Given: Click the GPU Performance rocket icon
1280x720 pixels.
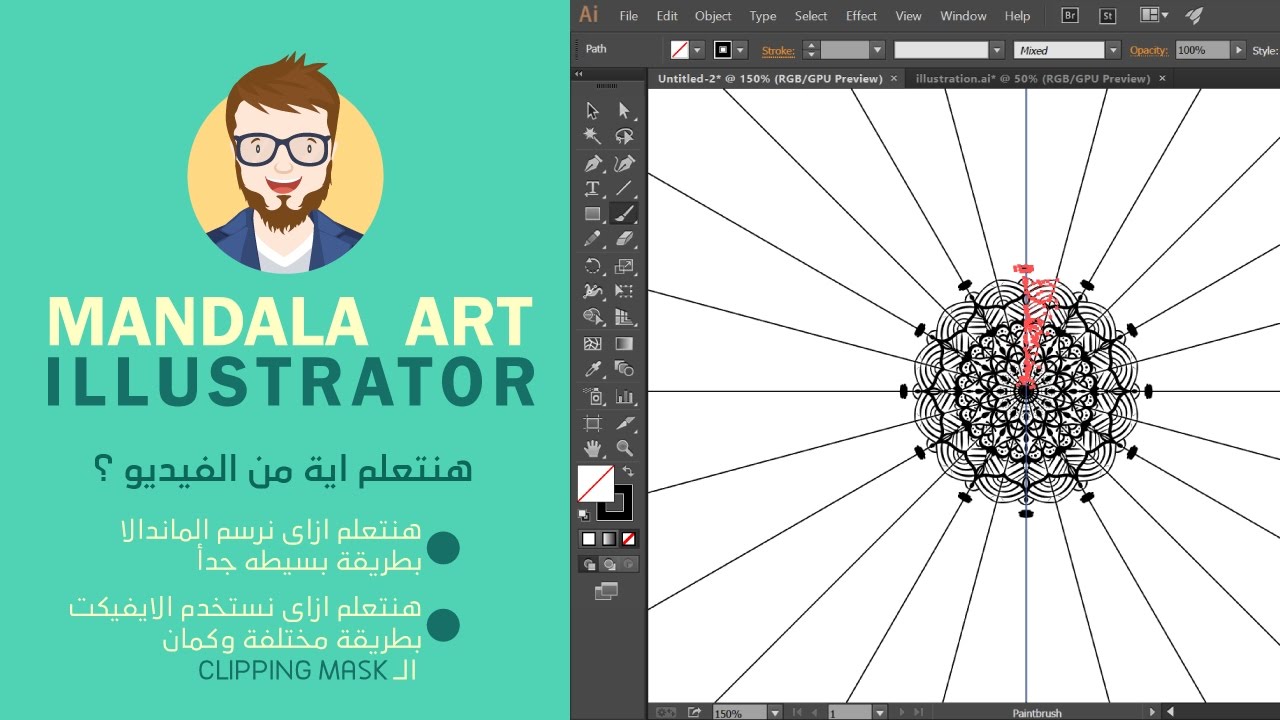Looking at the screenshot, I should tap(1194, 16).
